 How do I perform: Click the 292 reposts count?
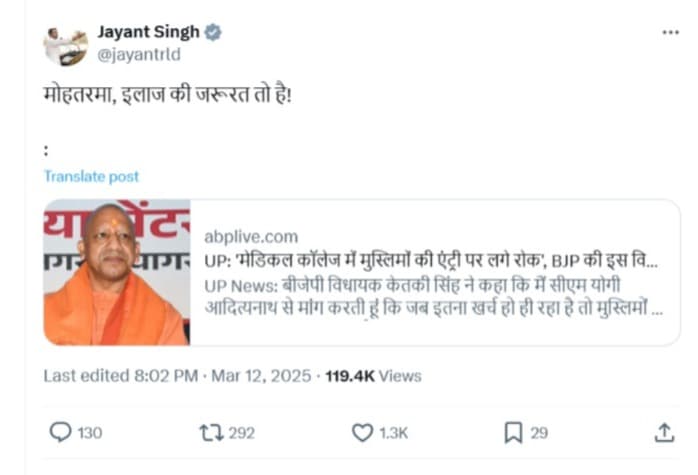tap(241, 433)
